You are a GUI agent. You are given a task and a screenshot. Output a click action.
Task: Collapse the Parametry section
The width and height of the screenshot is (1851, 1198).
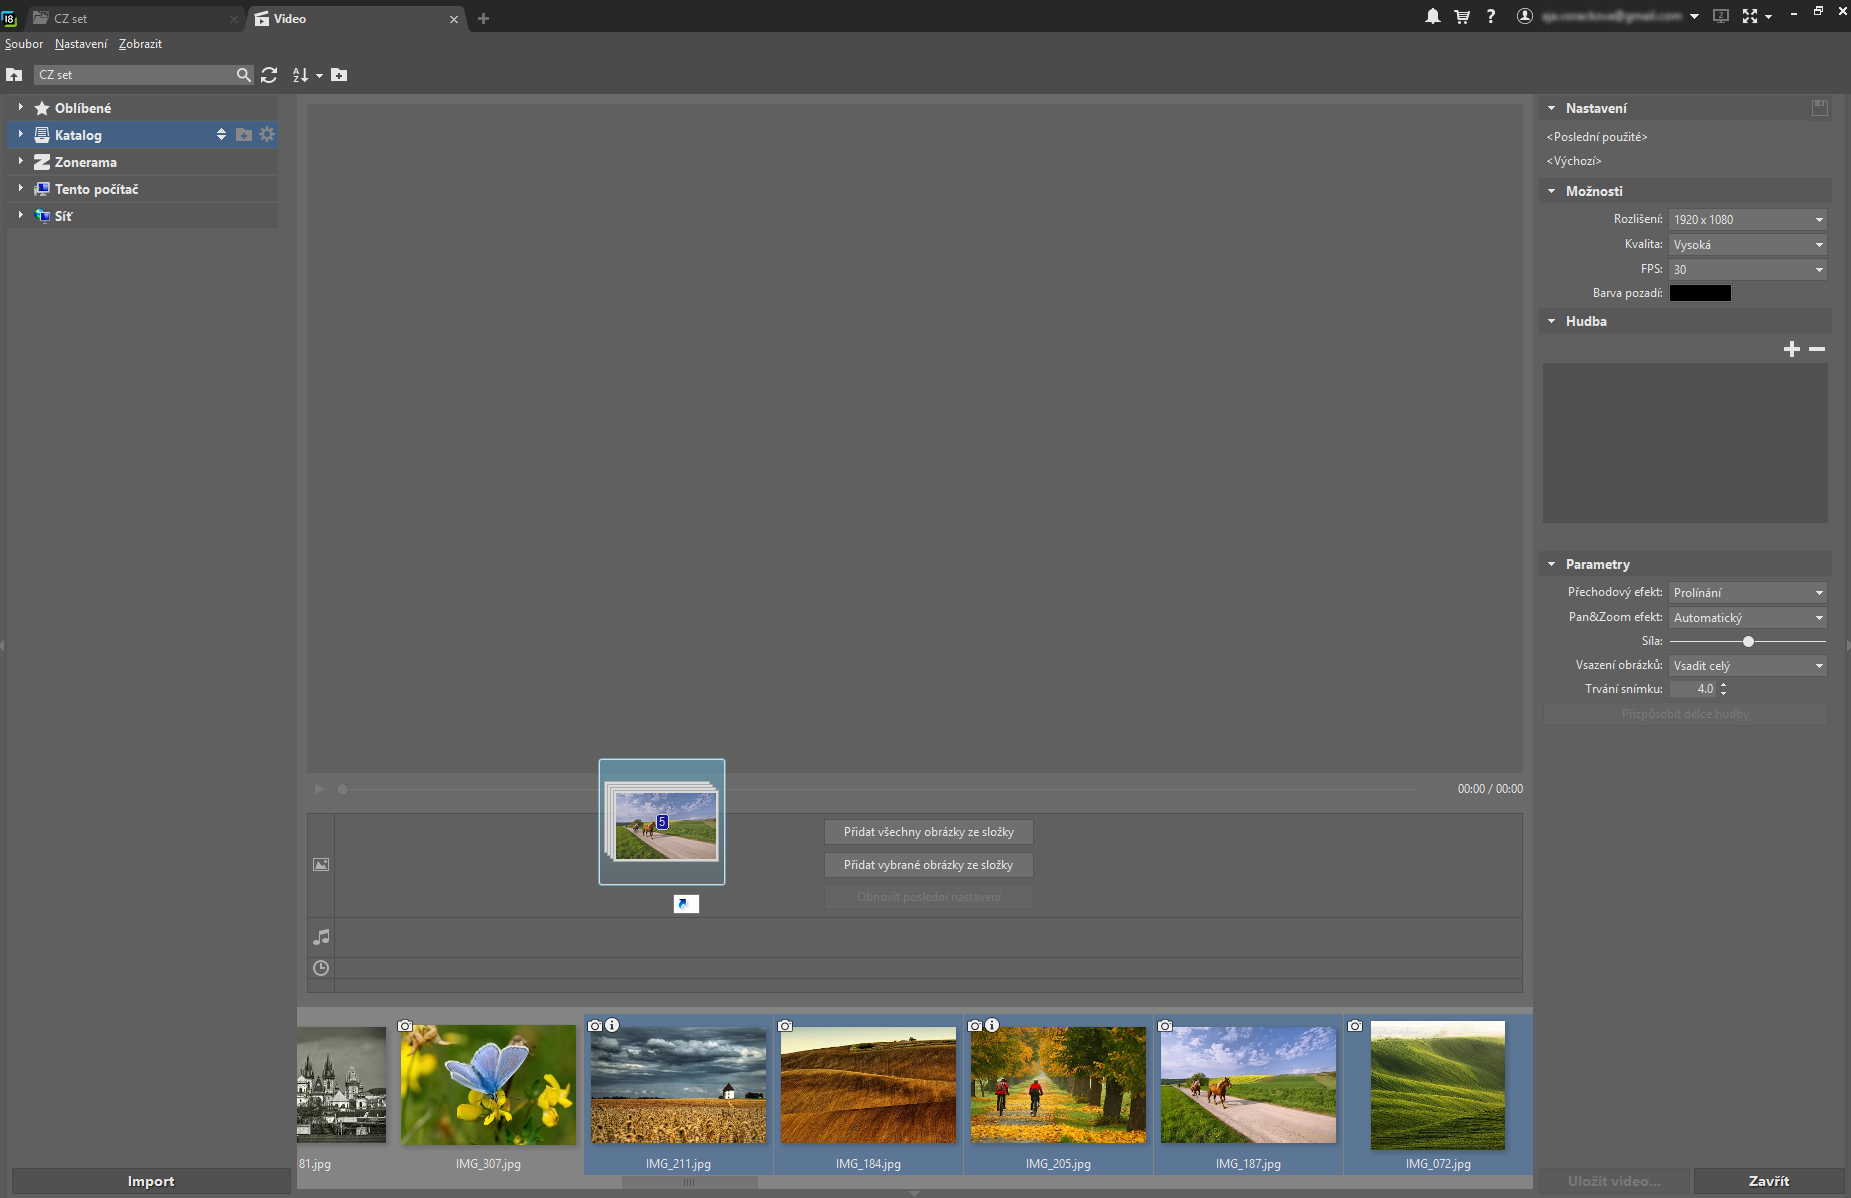(1551, 564)
